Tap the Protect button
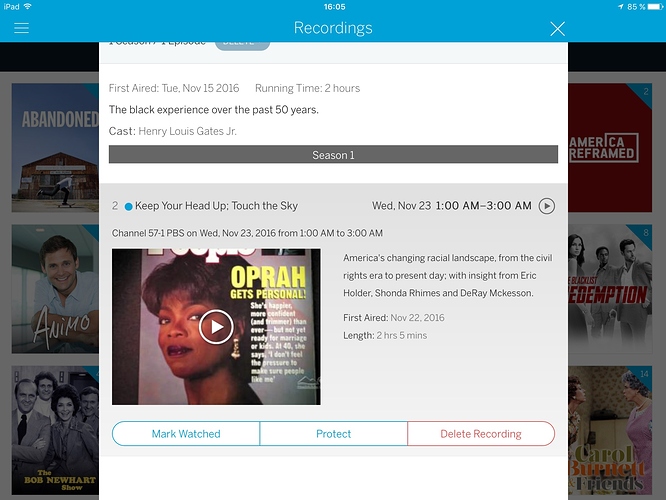This screenshot has width=666, height=500. tap(333, 434)
